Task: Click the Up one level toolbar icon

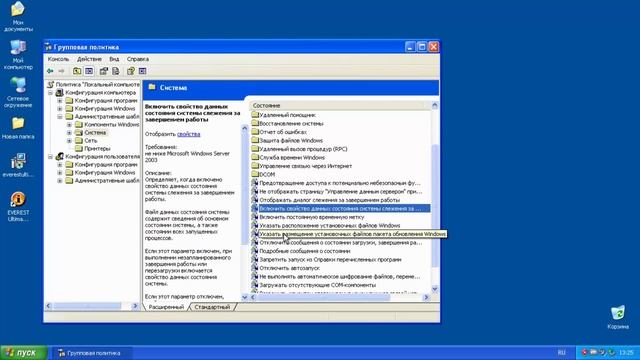Action: [x=77, y=71]
